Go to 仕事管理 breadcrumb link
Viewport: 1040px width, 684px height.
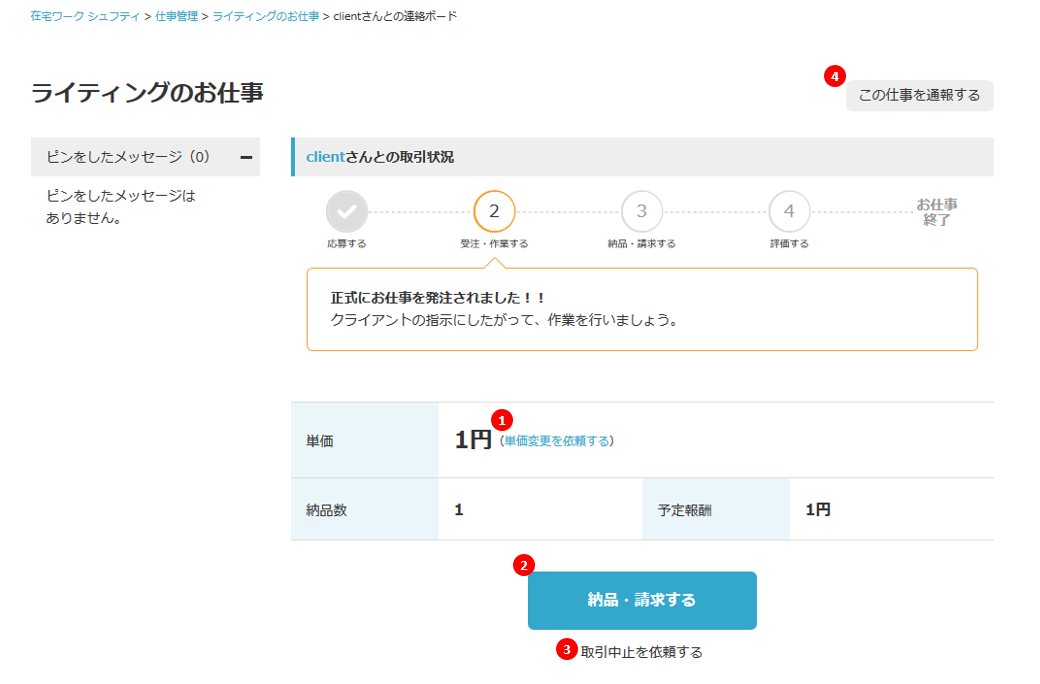point(176,16)
